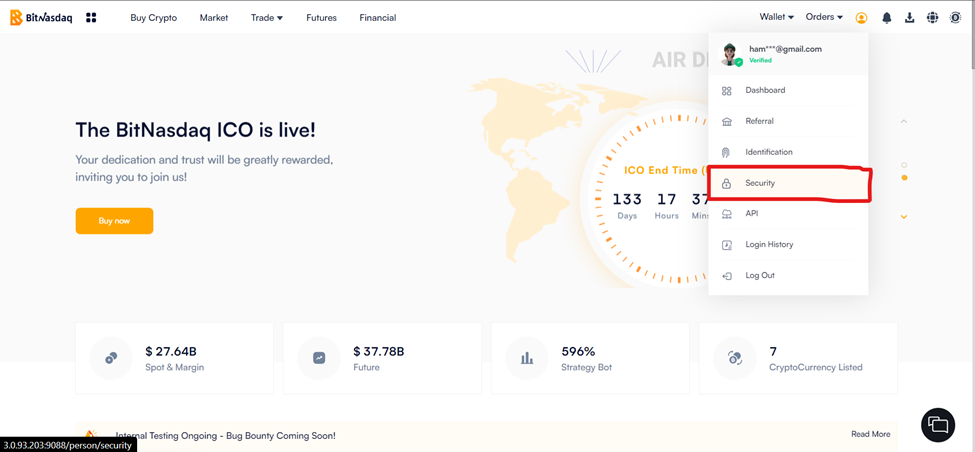Click the download icon in header
975x452 pixels.
click(909, 17)
